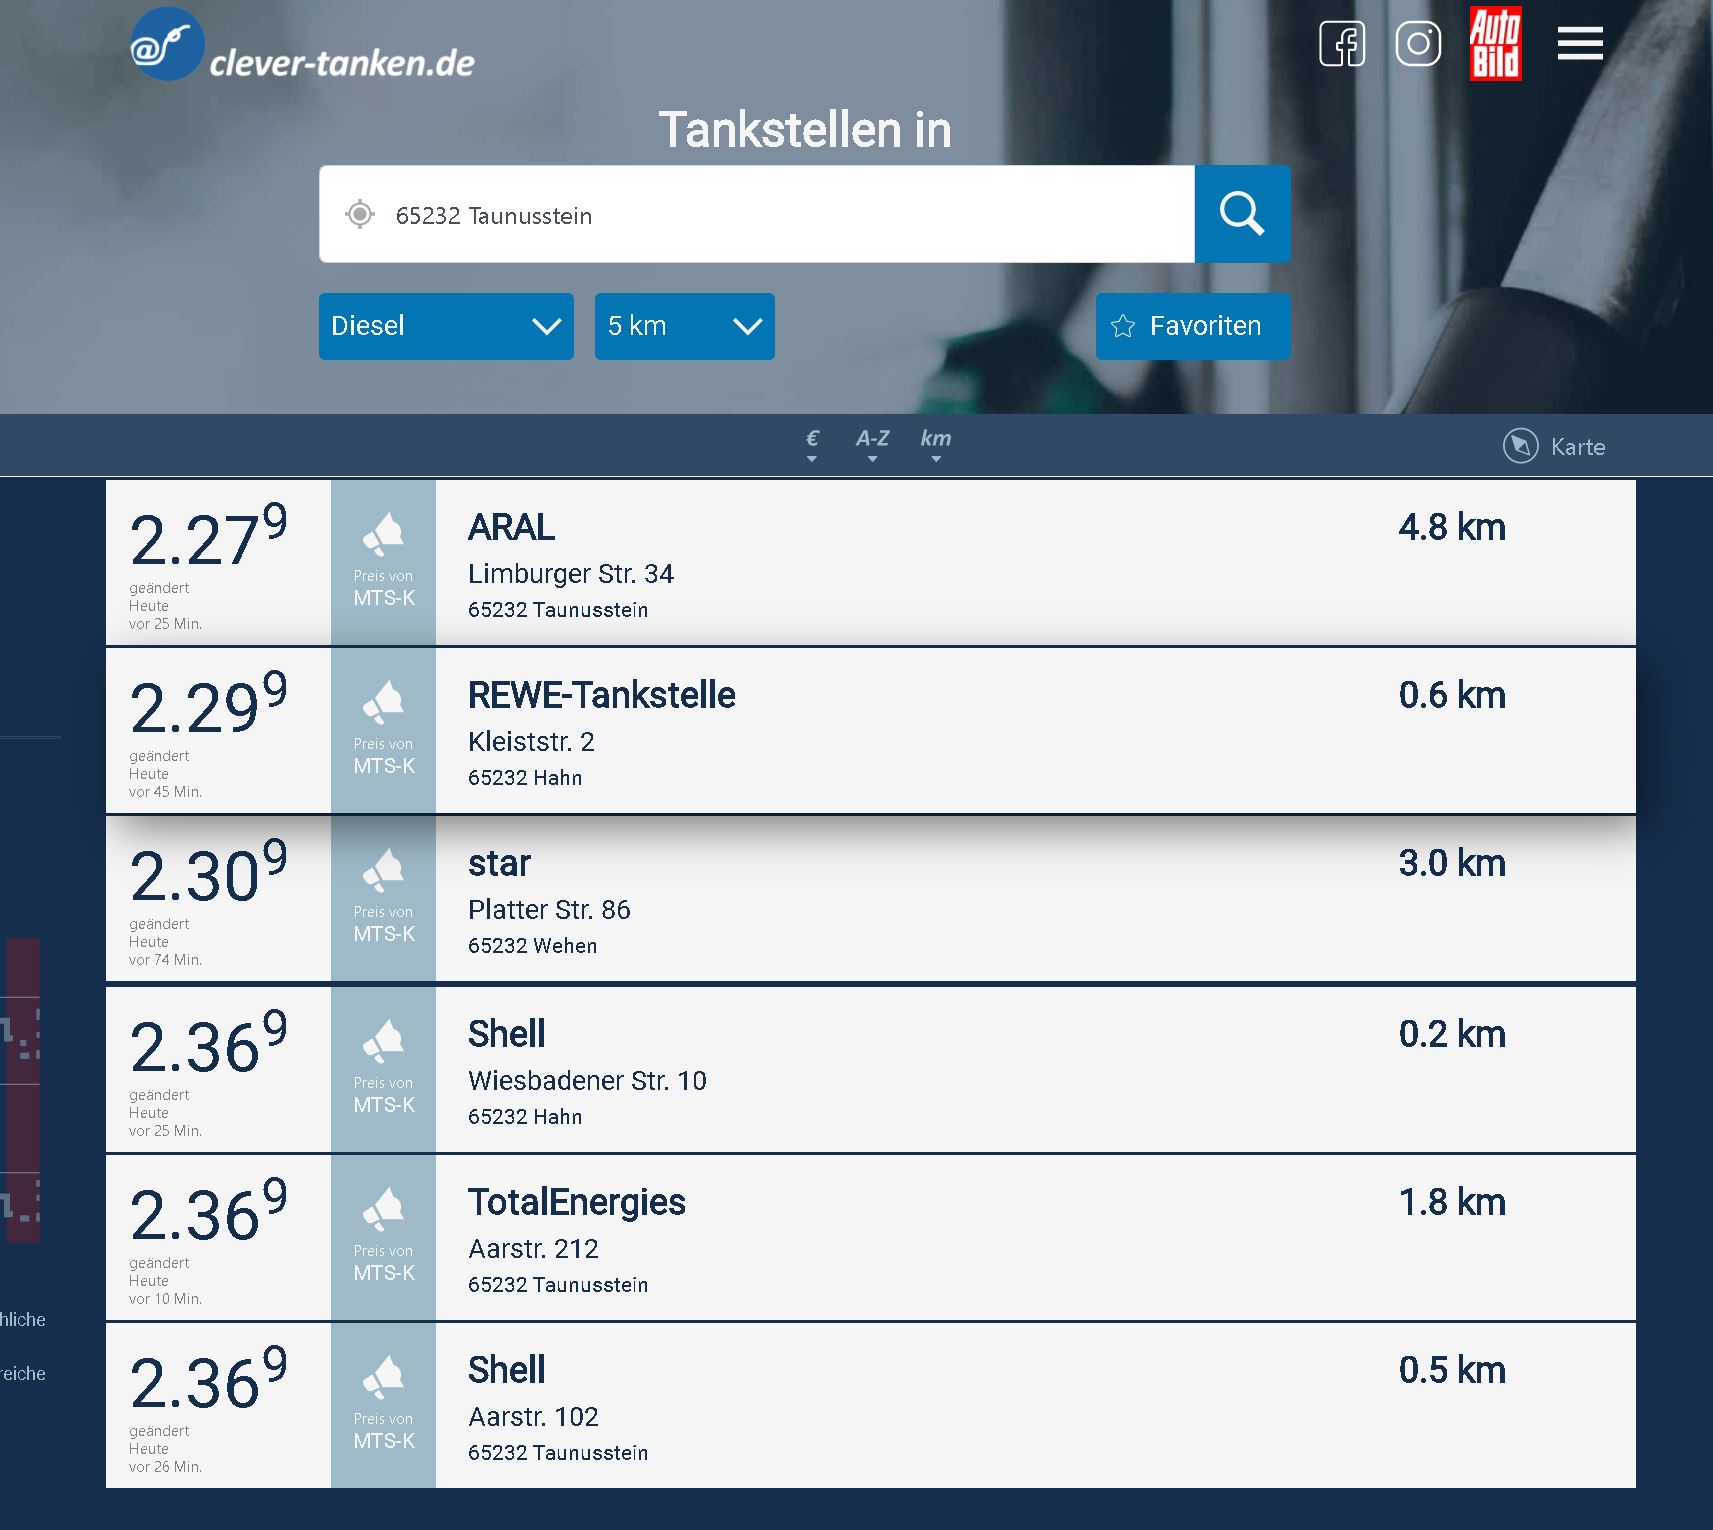Click the megaphone price icon for ARAL

[x=383, y=535]
